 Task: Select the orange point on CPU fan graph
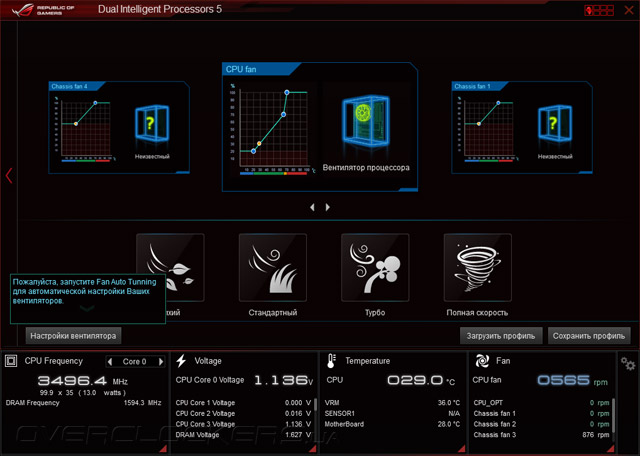pyautogui.click(x=259, y=144)
